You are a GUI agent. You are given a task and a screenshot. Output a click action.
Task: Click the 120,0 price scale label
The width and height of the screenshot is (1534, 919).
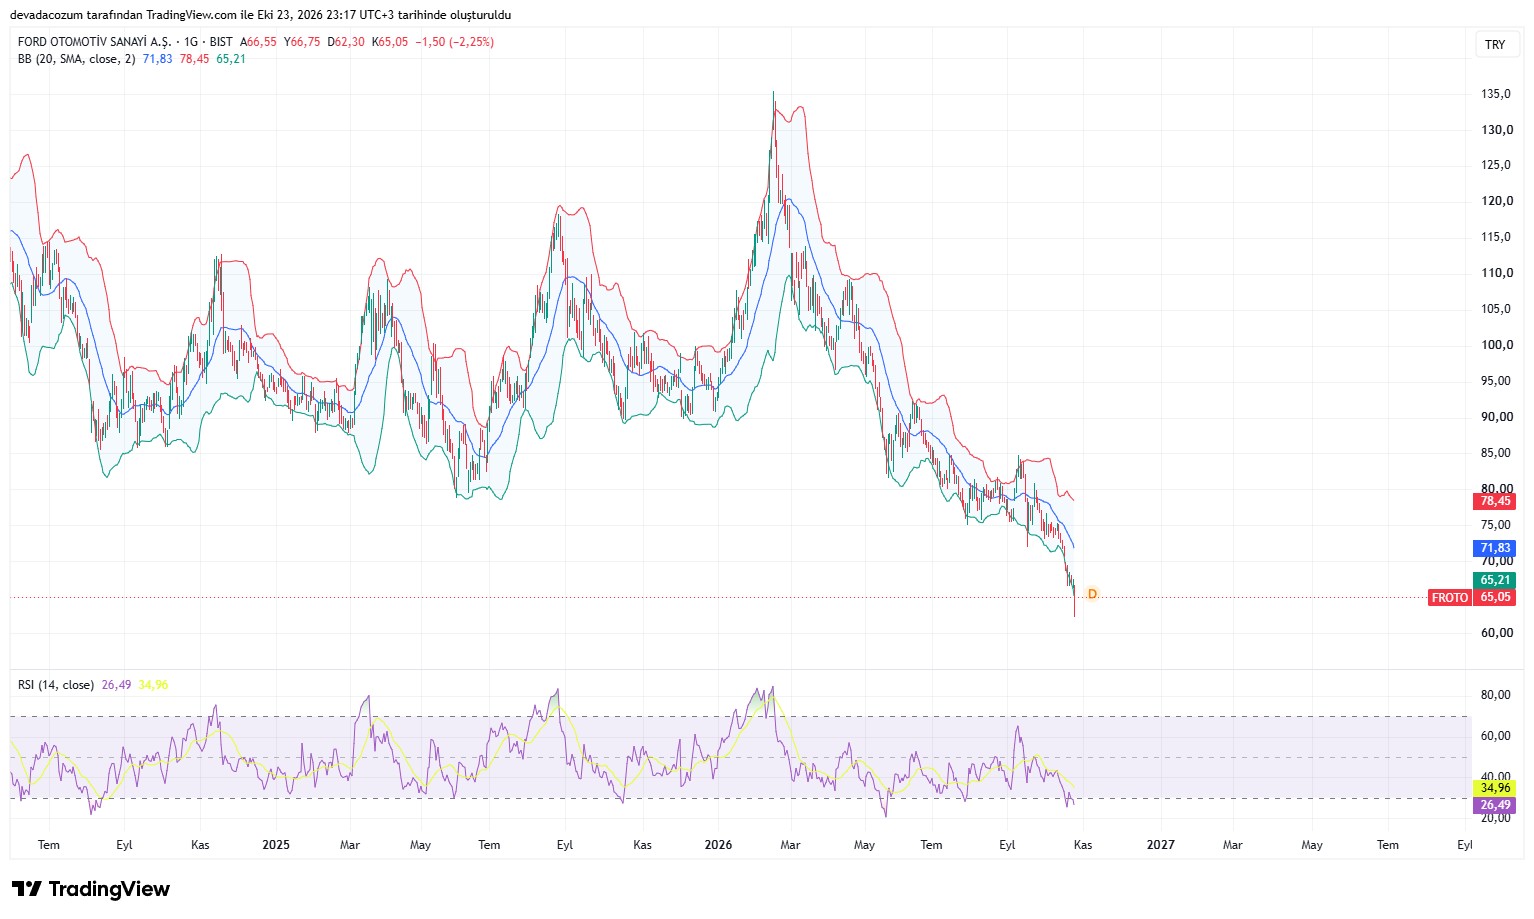[1496, 201]
